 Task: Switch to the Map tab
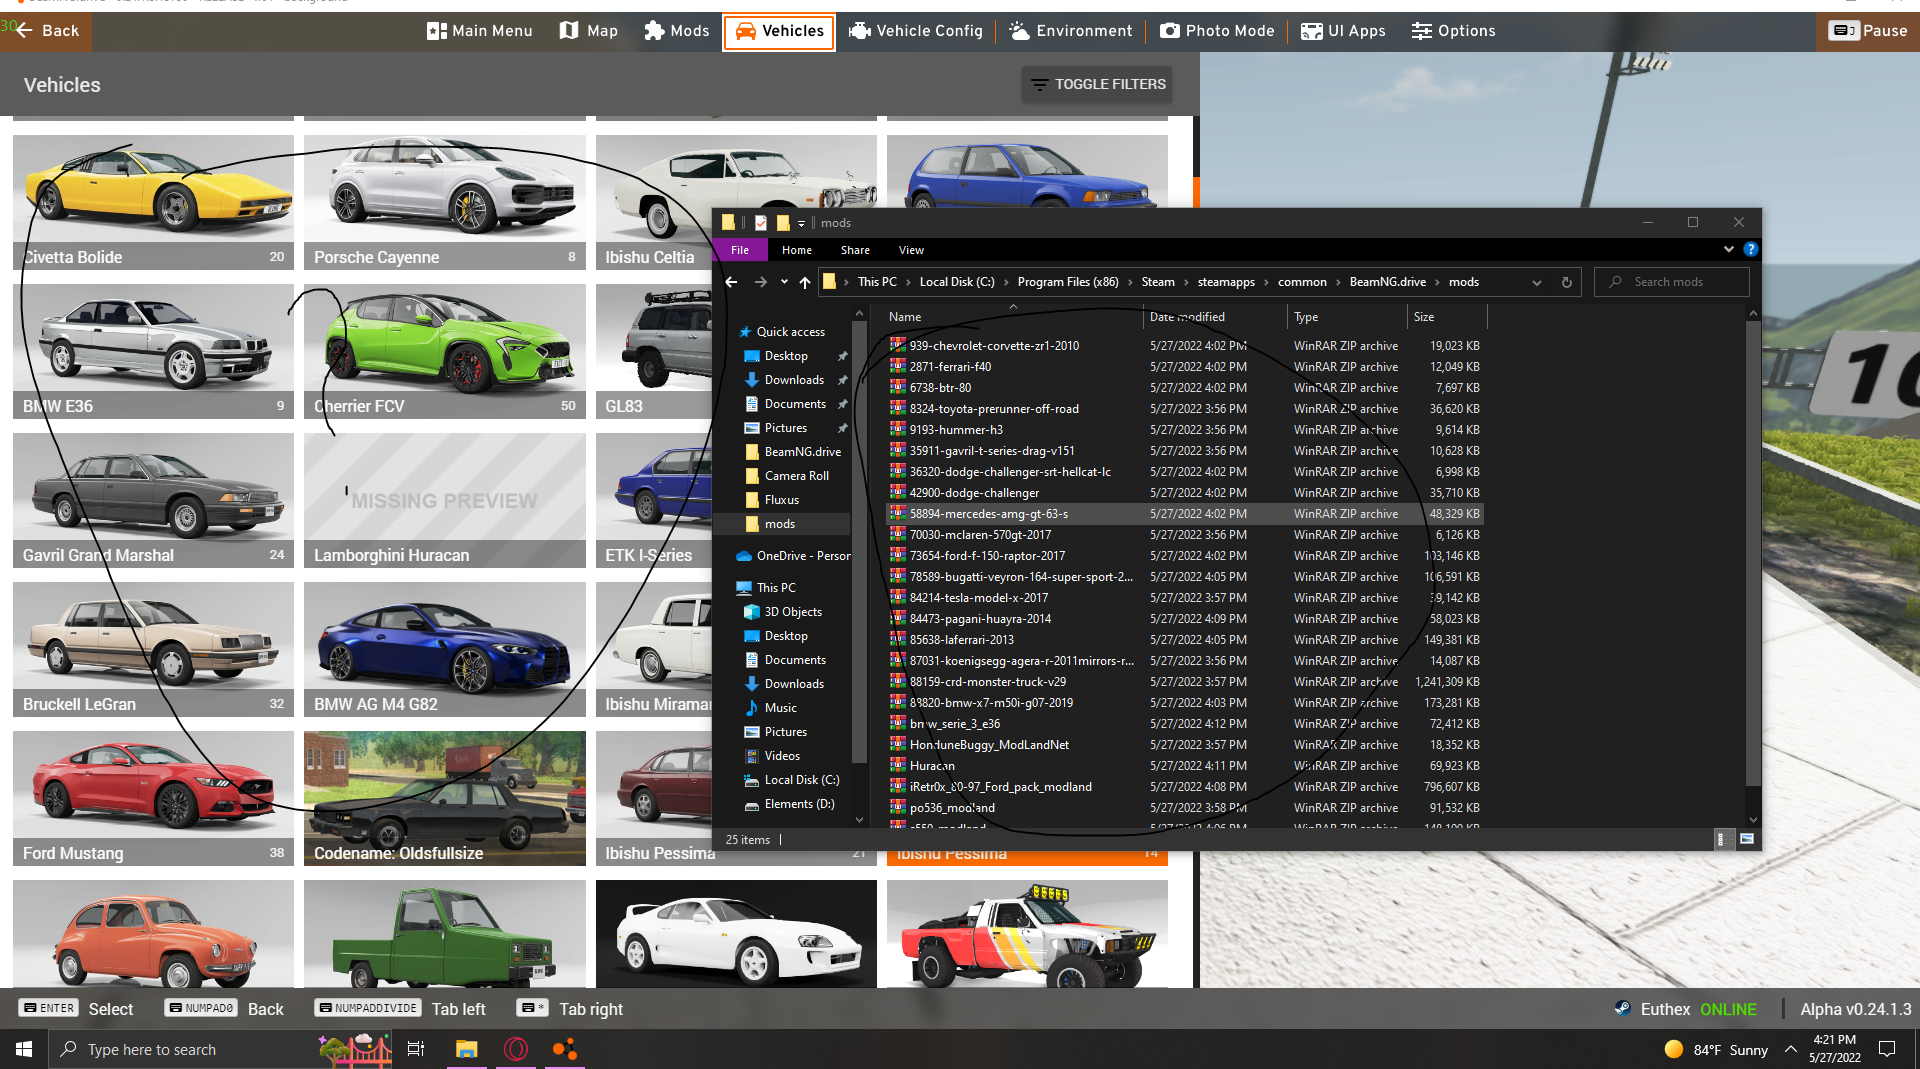pyautogui.click(x=589, y=31)
